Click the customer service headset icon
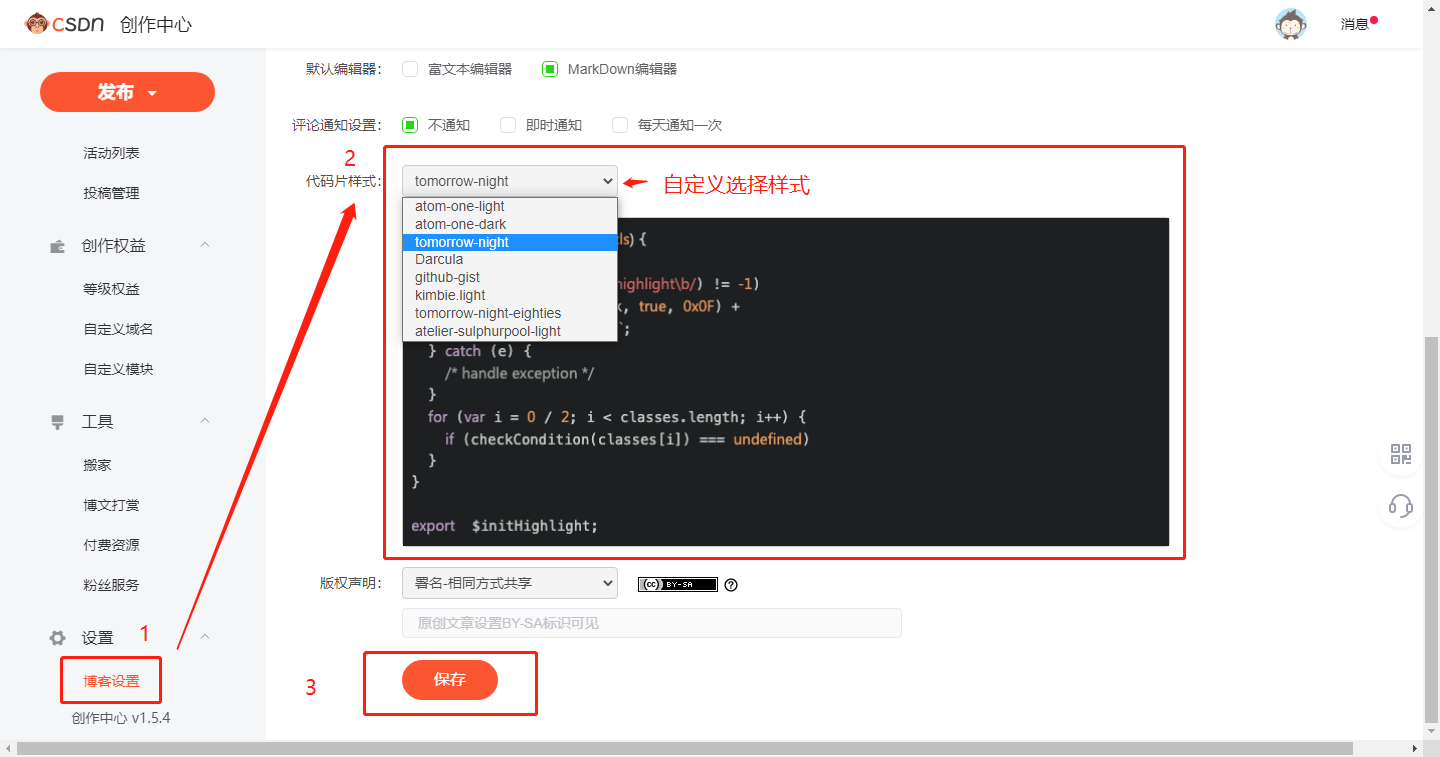The width and height of the screenshot is (1440, 757). point(1399,507)
